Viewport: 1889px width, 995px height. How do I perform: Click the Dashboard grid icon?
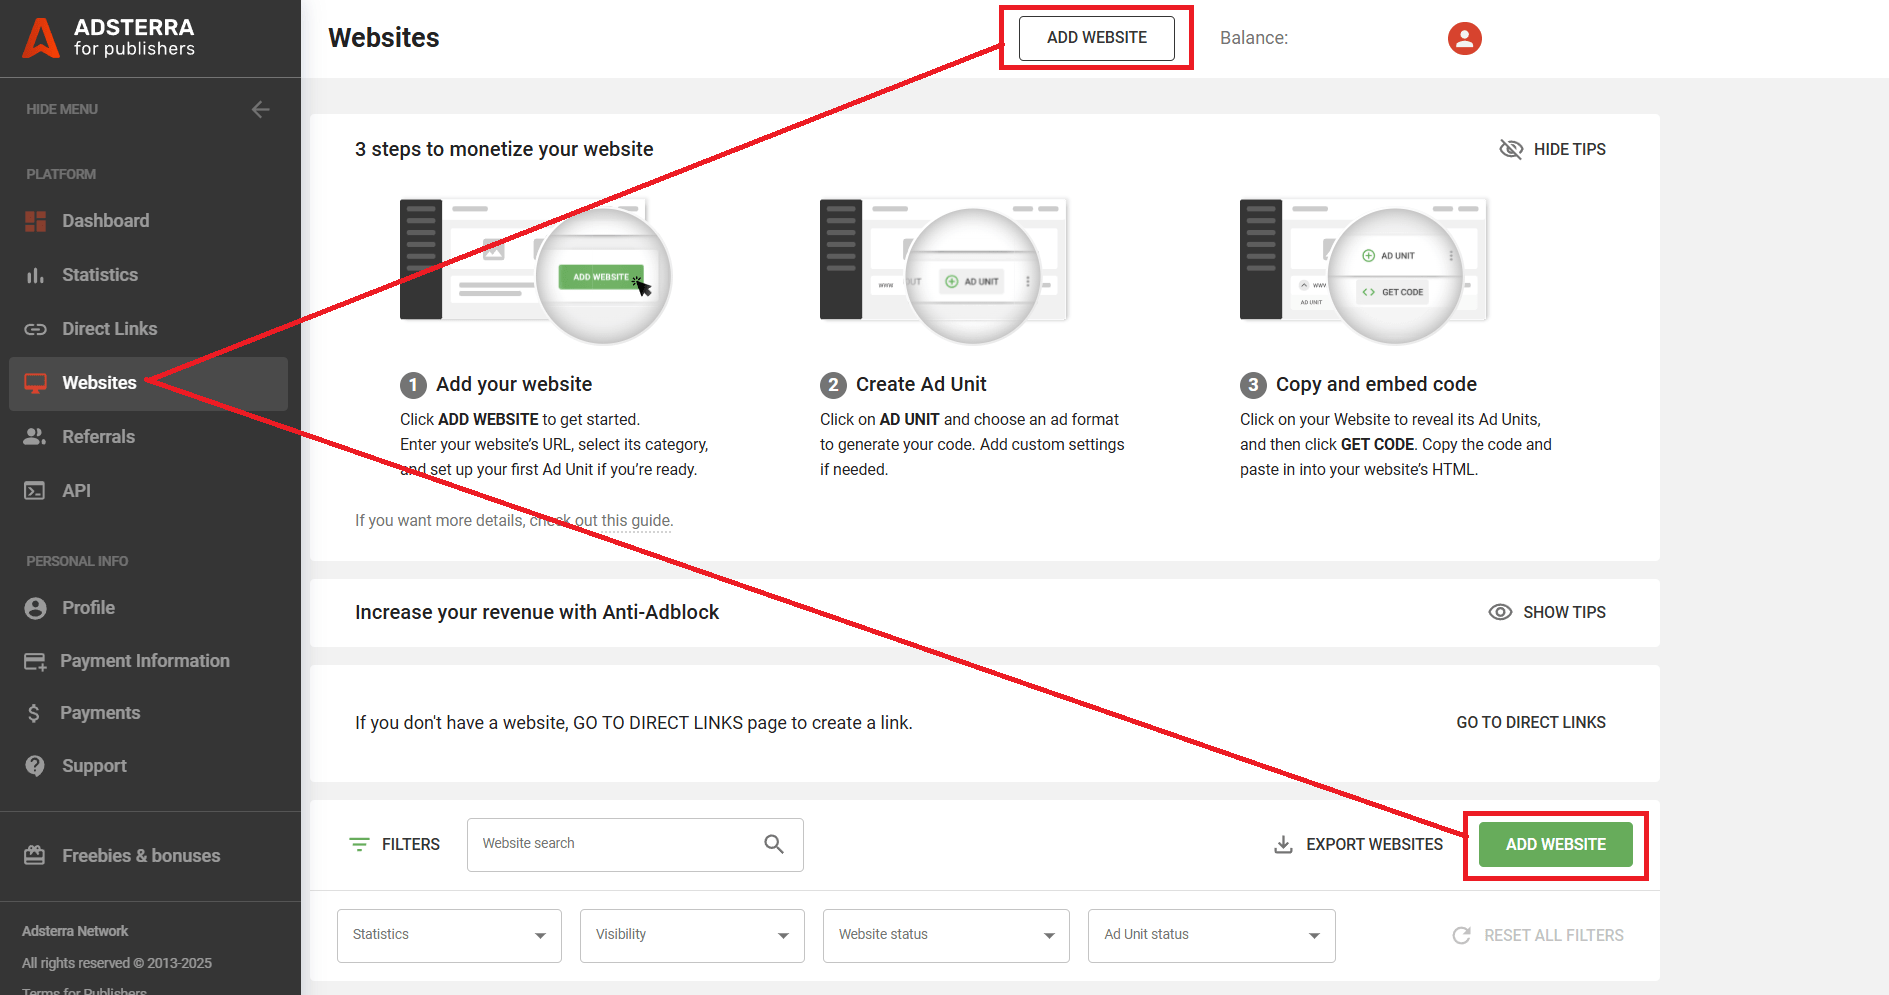coord(36,221)
